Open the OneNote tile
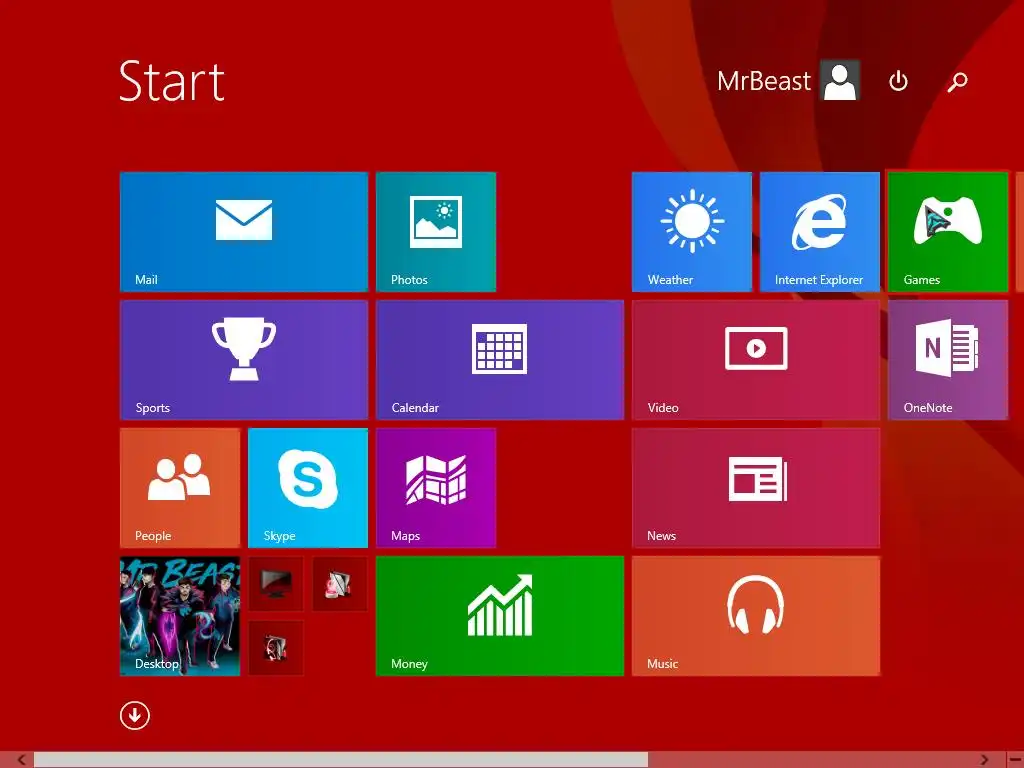This screenshot has width=1024, height=768. point(948,360)
